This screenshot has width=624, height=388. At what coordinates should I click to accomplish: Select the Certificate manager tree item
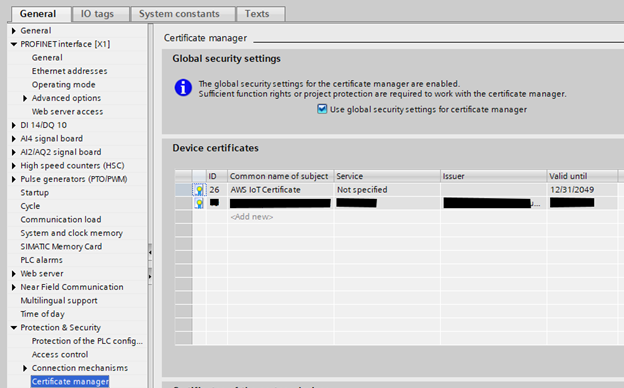coord(70,382)
